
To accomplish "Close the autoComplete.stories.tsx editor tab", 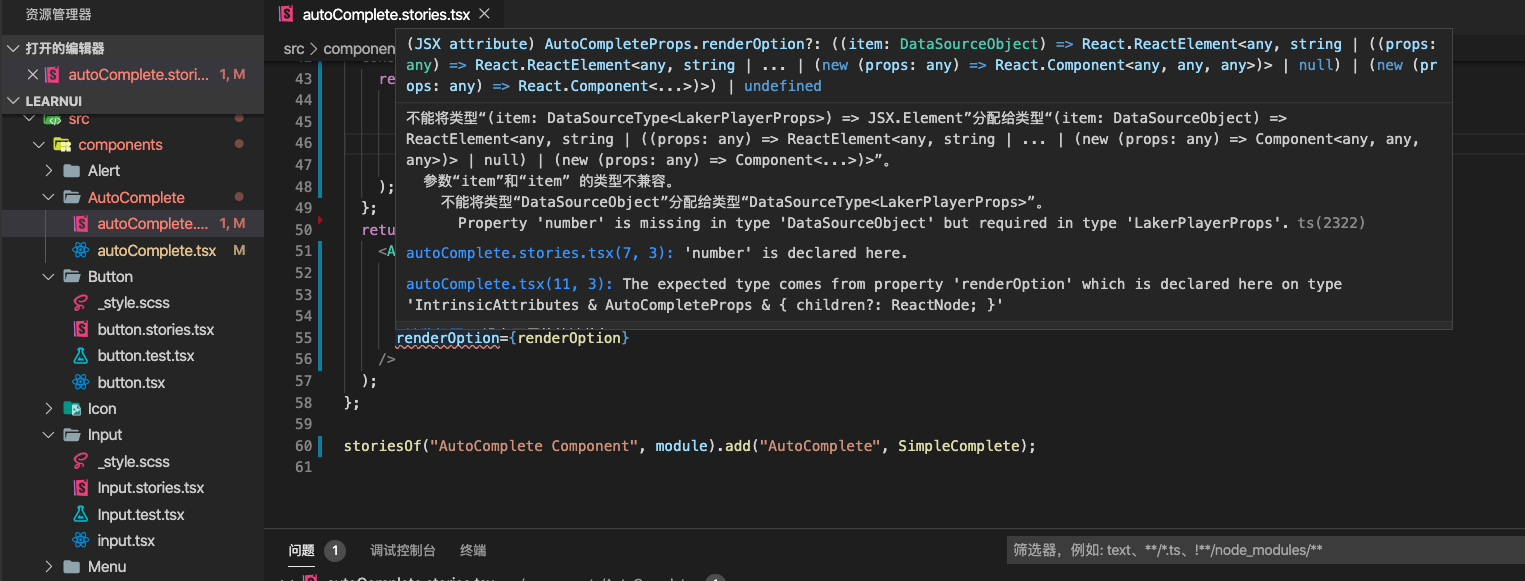I will pyautogui.click(x=486, y=15).
